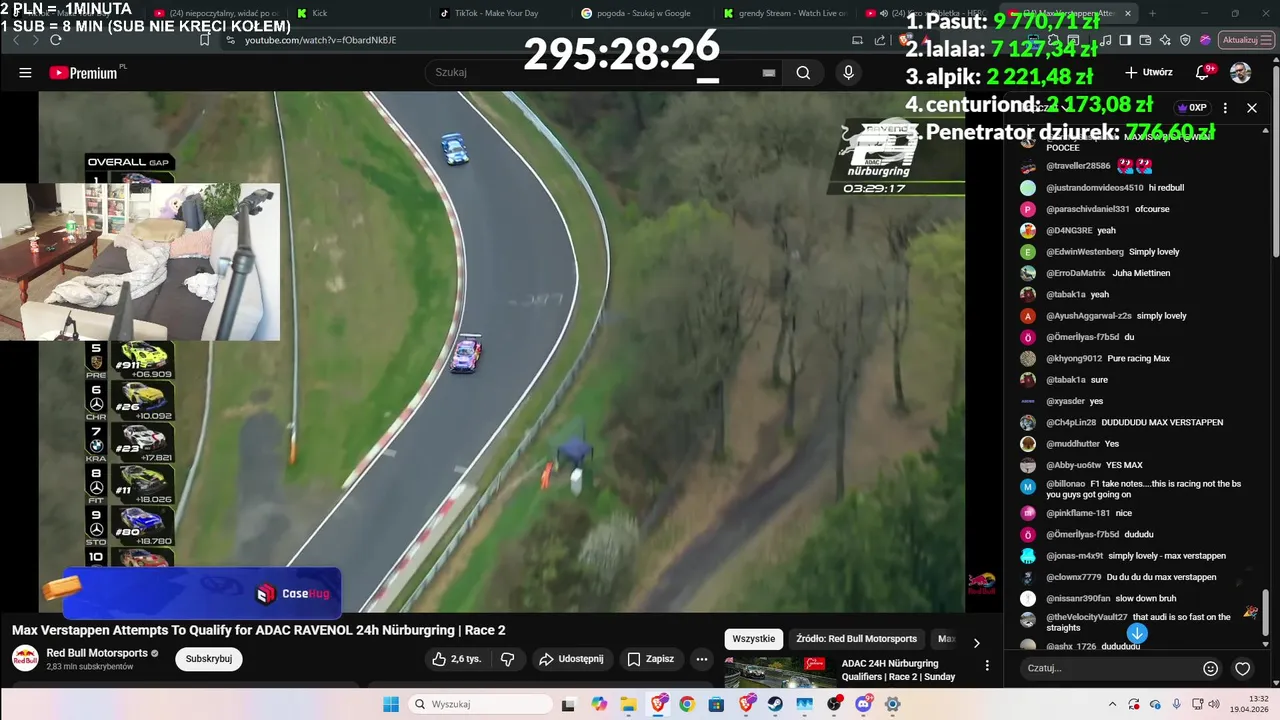Image resolution: width=1280 pixels, height=720 pixels.
Task: Select Źródło: Red Bull Motorsports chip
Action: click(857, 638)
